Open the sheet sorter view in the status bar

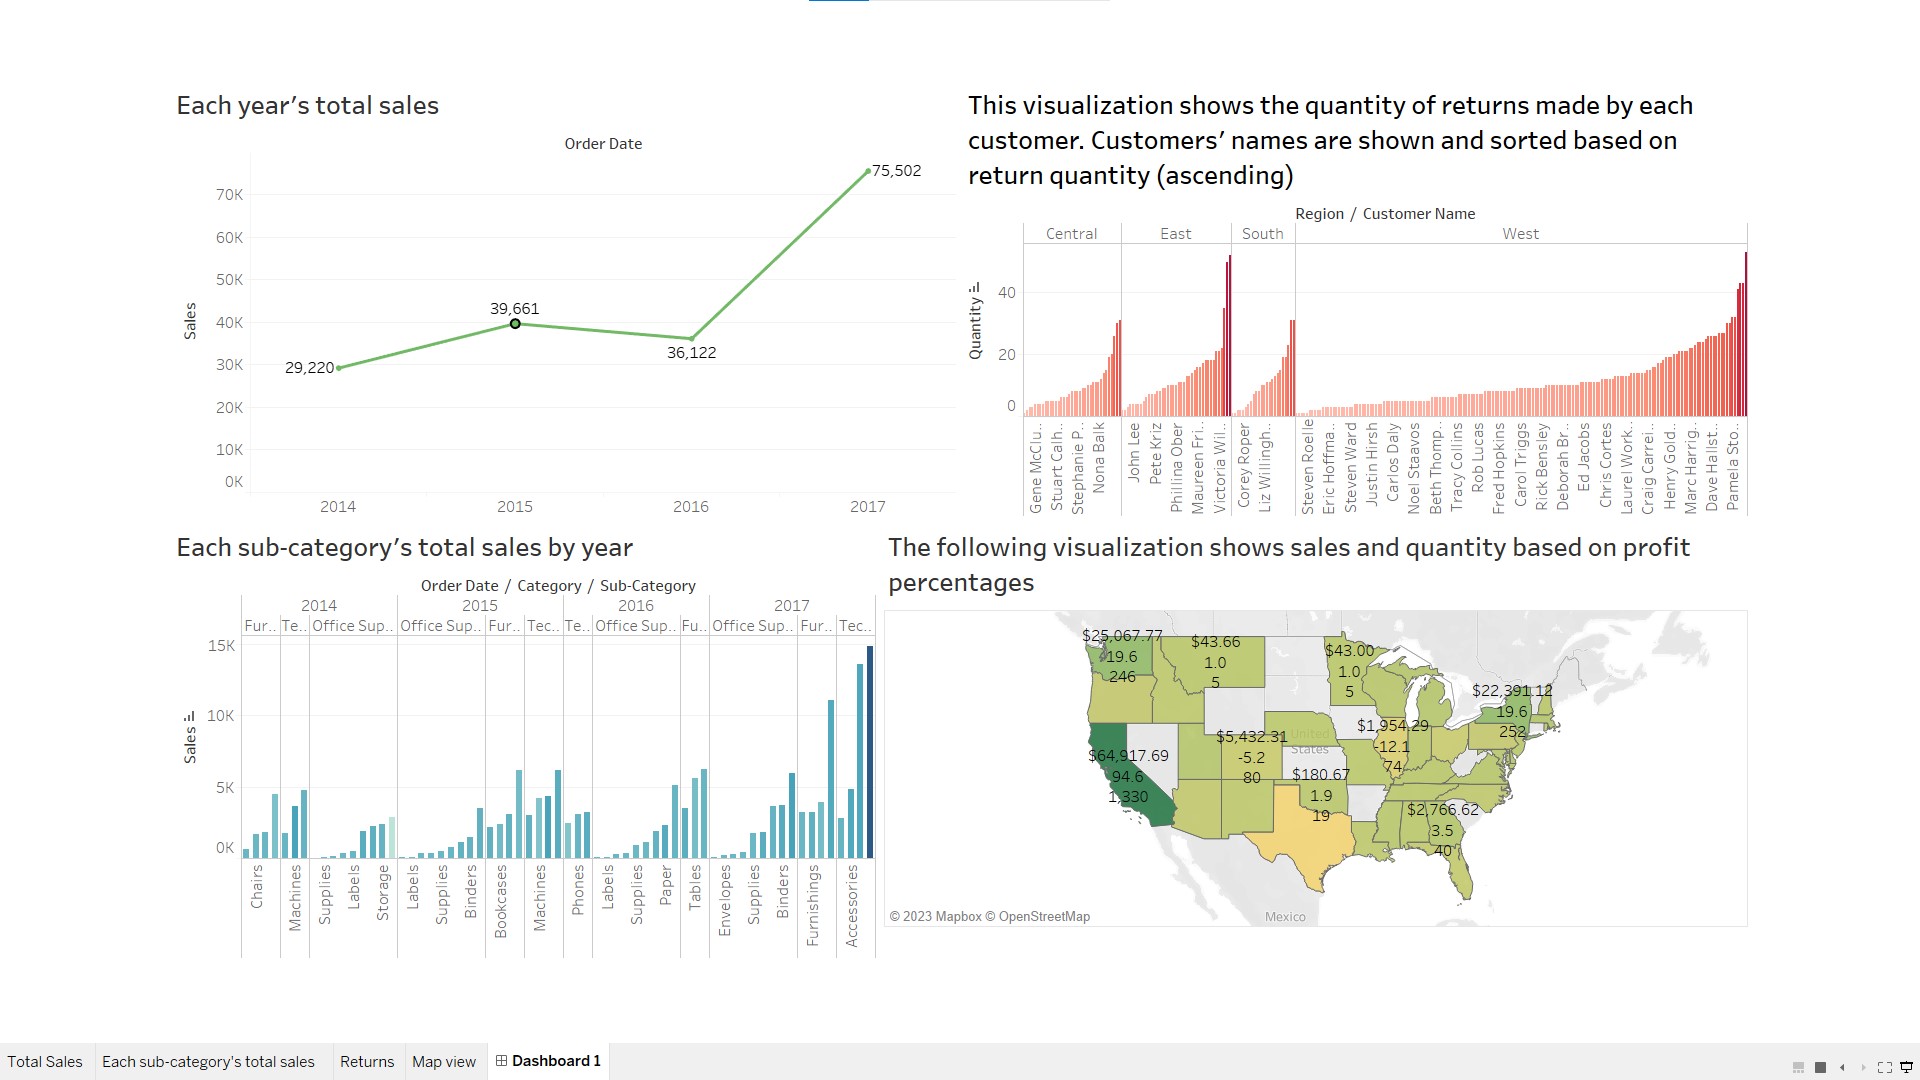(x=1798, y=1068)
